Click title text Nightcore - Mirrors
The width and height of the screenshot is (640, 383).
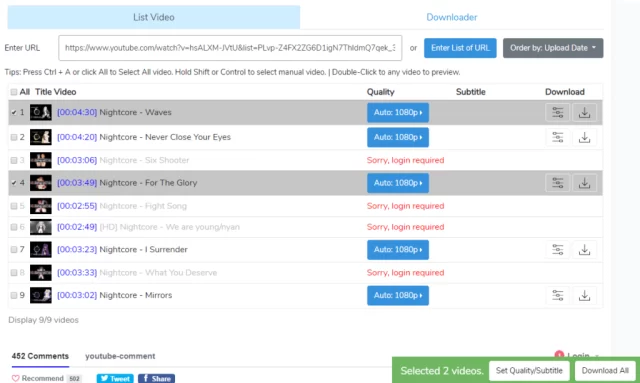136,295
